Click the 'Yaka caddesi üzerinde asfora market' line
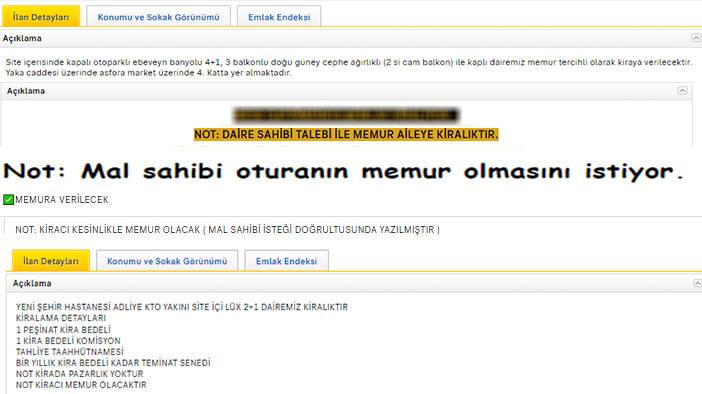Viewport: 702px width, 394px height. [149, 73]
